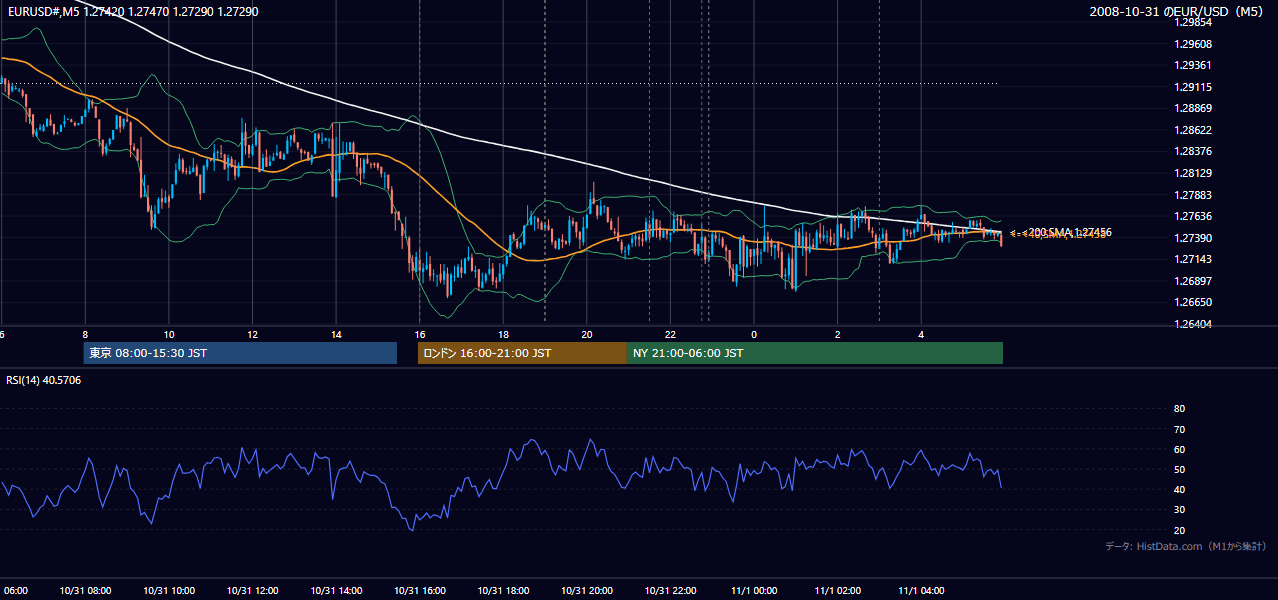Click the 10/31 12:00 time axis label
The height and width of the screenshot is (600, 1278).
click(x=252, y=590)
